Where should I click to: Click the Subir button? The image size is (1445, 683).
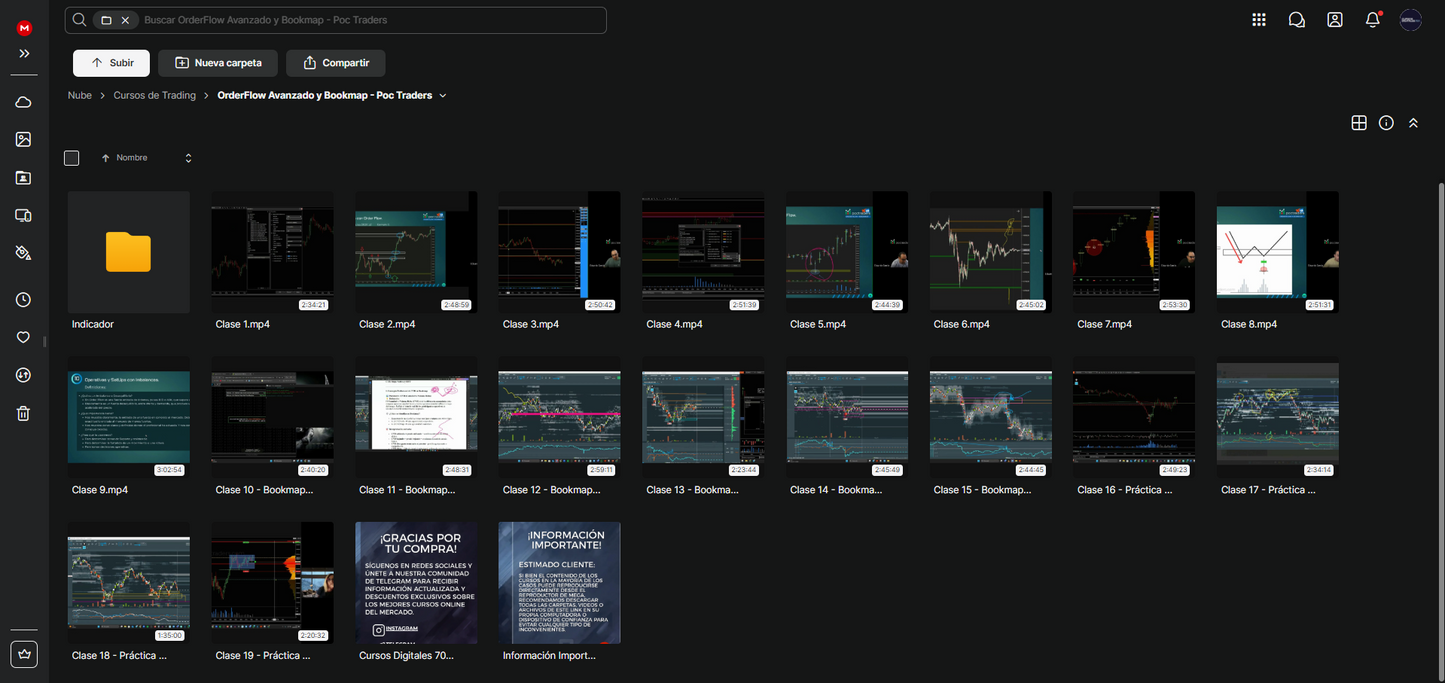click(x=110, y=62)
